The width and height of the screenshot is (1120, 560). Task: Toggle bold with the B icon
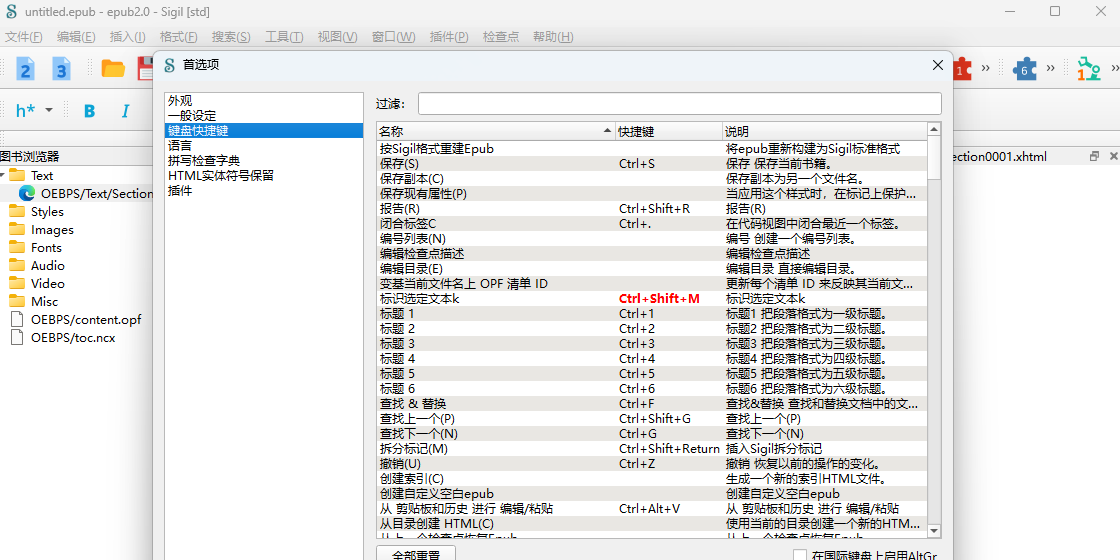tap(89, 111)
